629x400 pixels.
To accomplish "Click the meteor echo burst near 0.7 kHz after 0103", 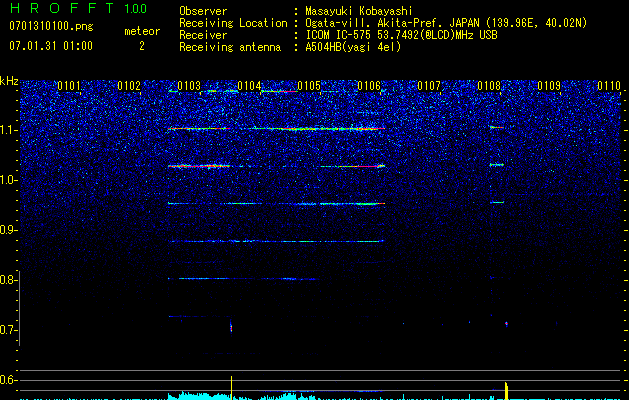I will 231,327.
